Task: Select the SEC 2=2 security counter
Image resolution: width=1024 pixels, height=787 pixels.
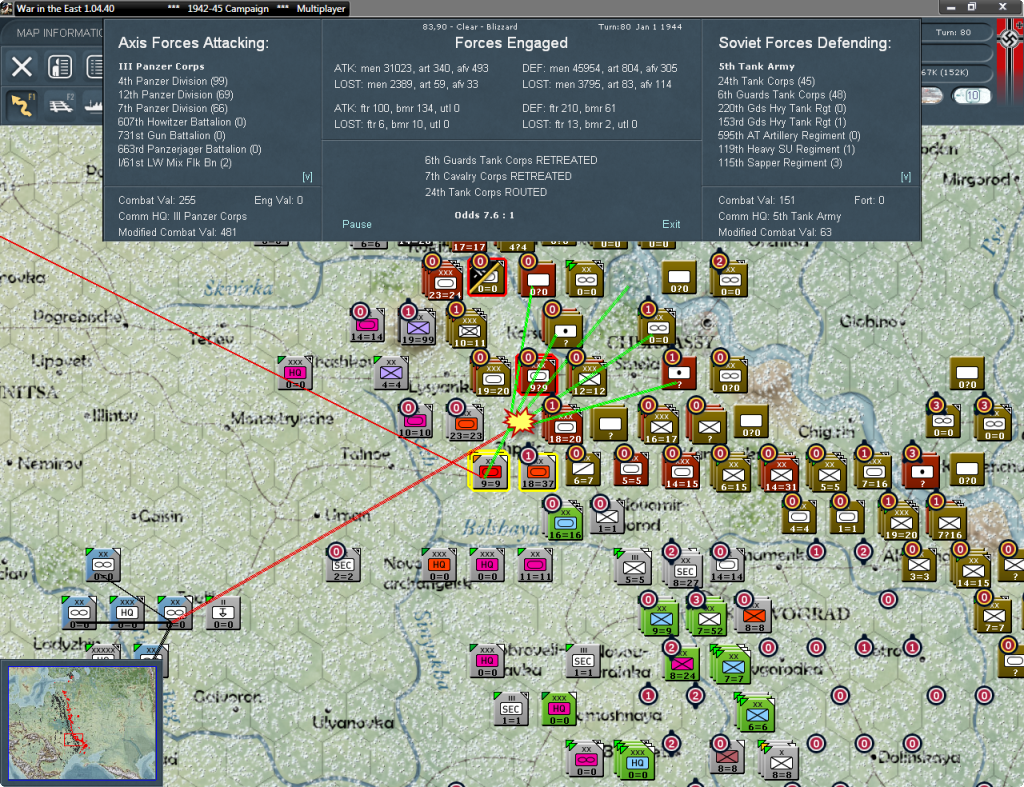Action: (x=343, y=565)
